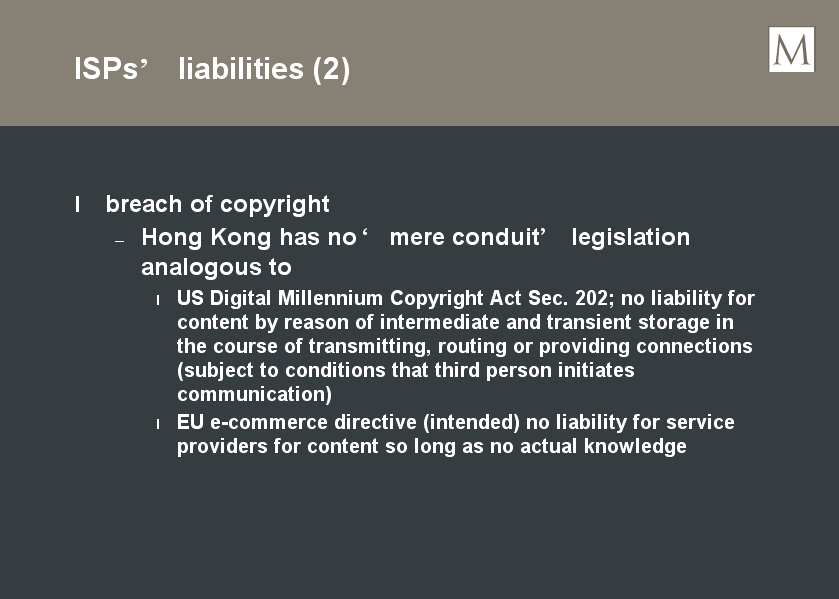The width and height of the screenshot is (839, 599).
Task: Click the word "(intended)"
Action: [x=471, y=422]
